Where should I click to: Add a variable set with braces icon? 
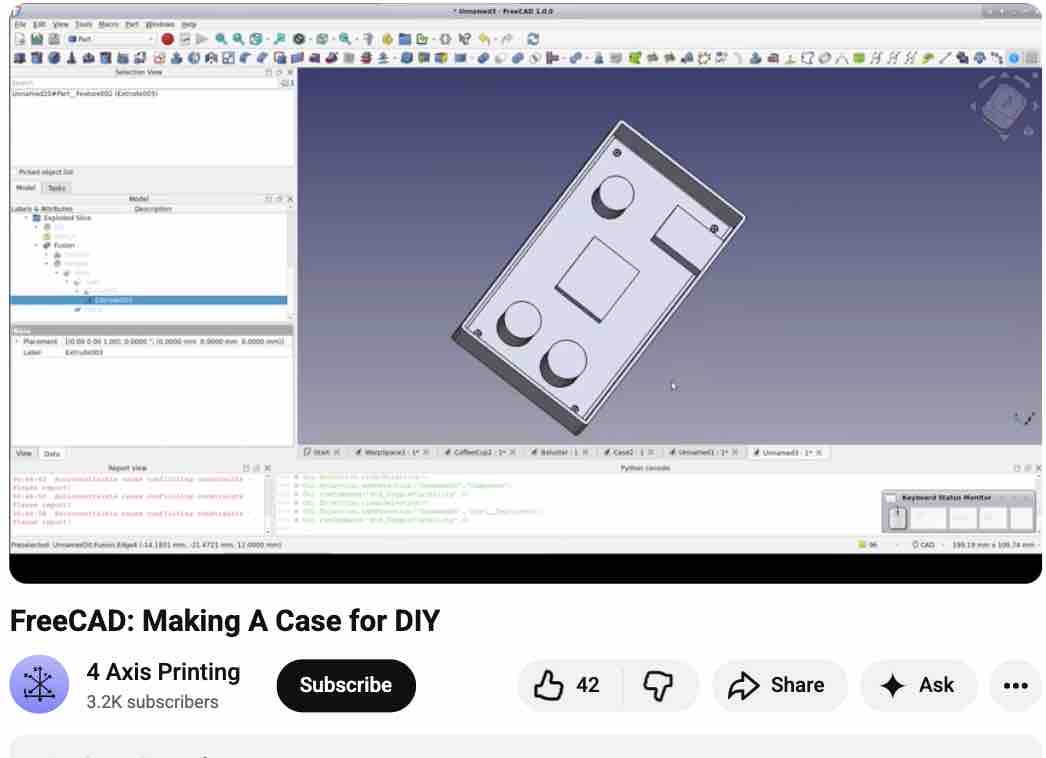coord(445,39)
